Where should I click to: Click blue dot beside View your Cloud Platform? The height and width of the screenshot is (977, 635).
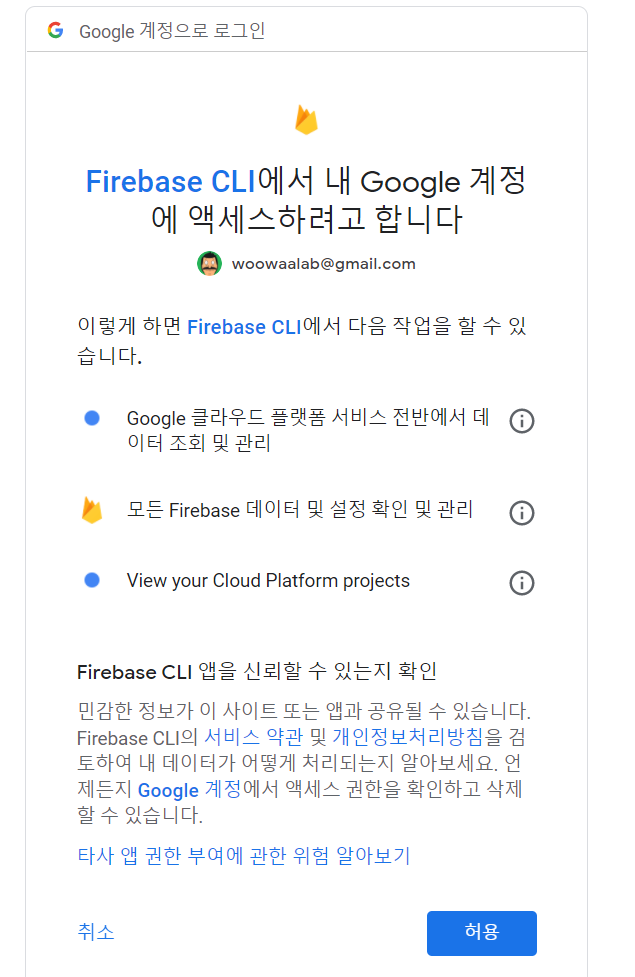click(92, 580)
